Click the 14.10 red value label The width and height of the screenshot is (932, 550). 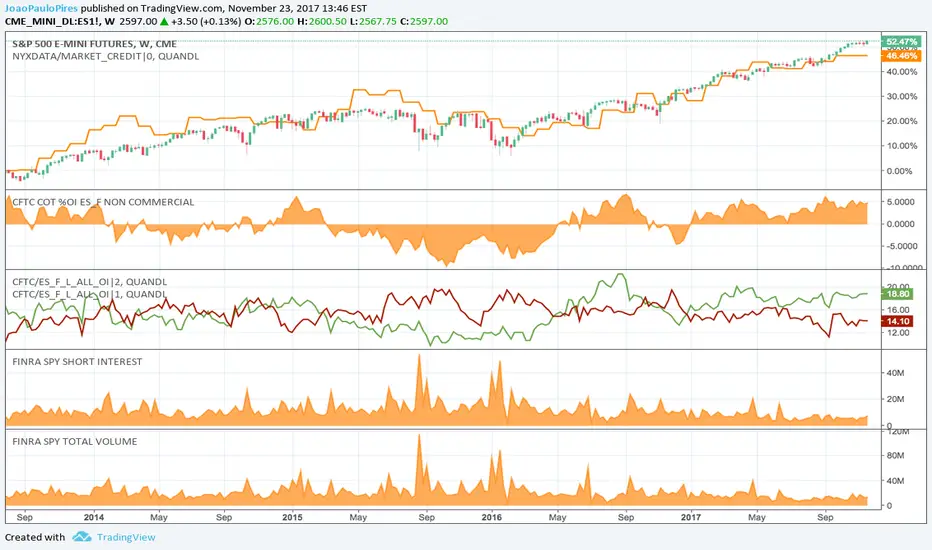tap(898, 321)
